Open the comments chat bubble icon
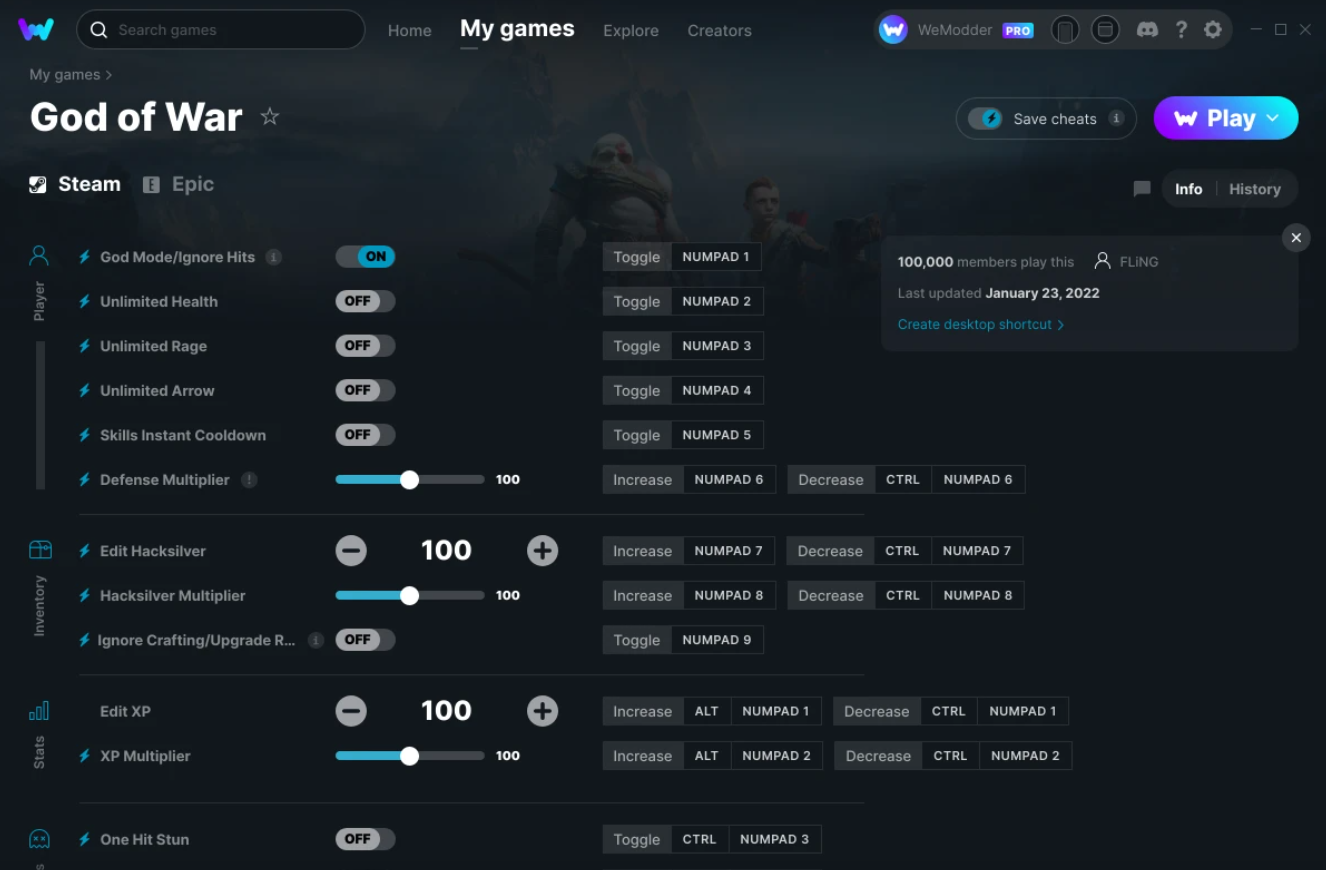The image size is (1326, 870). click(1142, 189)
